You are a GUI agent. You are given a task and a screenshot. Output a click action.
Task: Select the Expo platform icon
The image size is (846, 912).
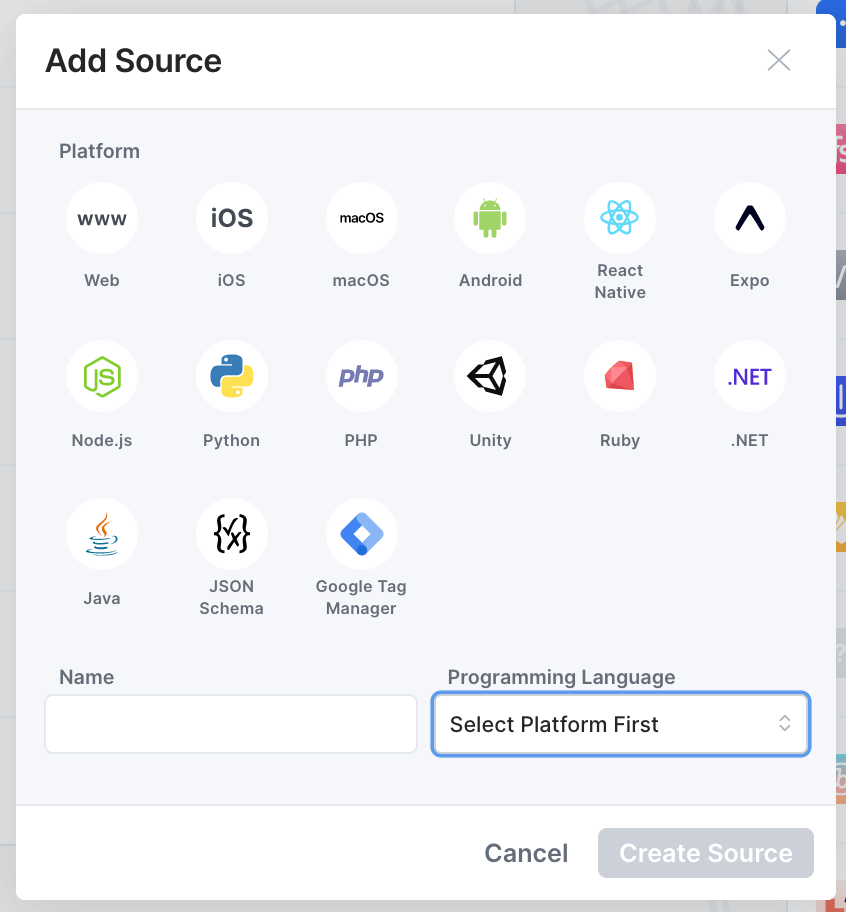(x=749, y=218)
